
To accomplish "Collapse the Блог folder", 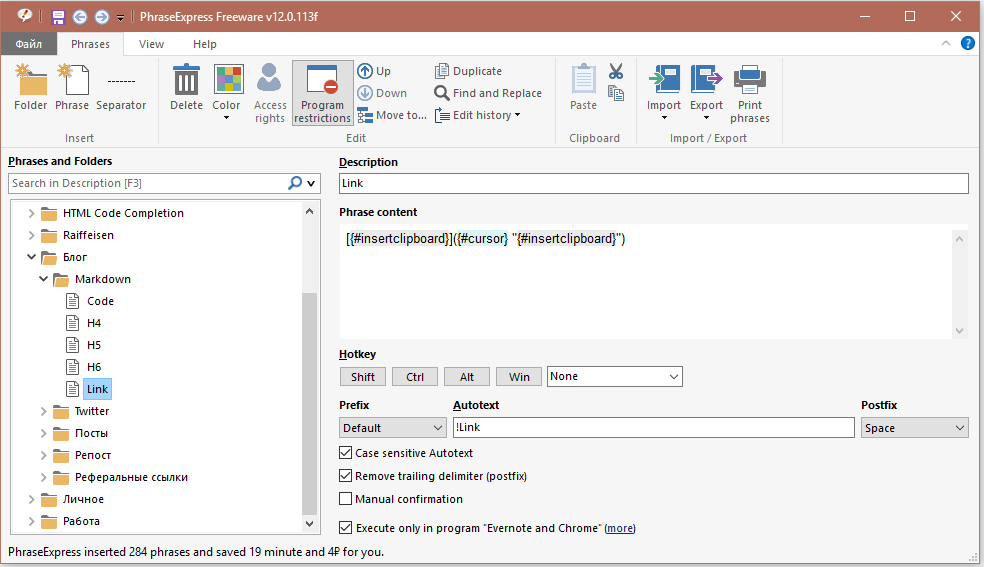I will [31, 257].
